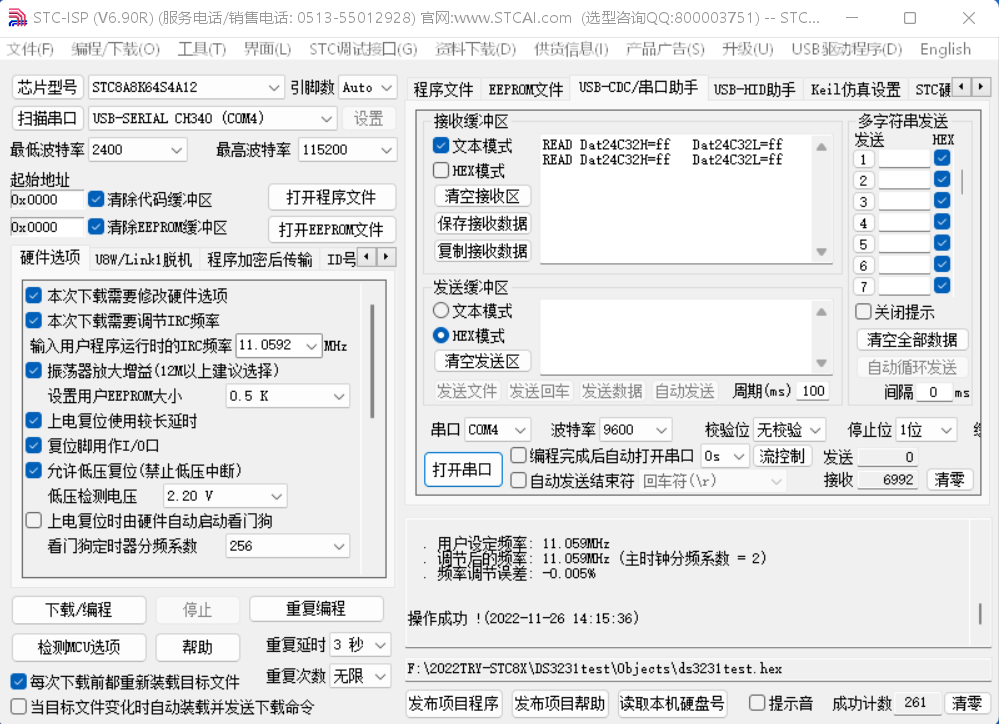Switch to EEPROM文件 tab

526,90
